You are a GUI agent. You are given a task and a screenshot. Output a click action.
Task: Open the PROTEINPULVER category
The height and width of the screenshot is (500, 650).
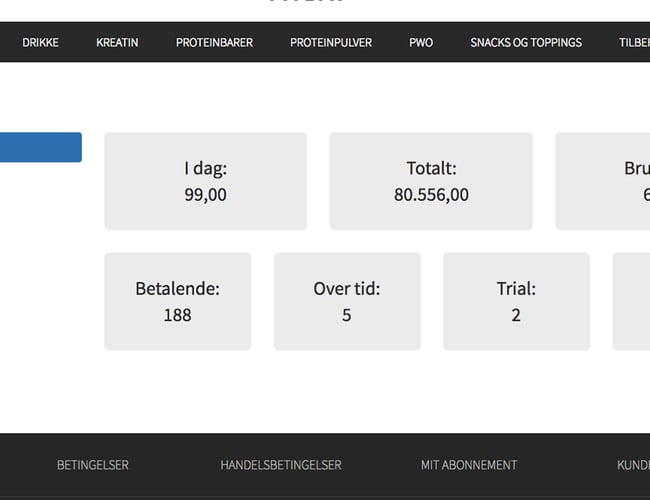(x=331, y=43)
